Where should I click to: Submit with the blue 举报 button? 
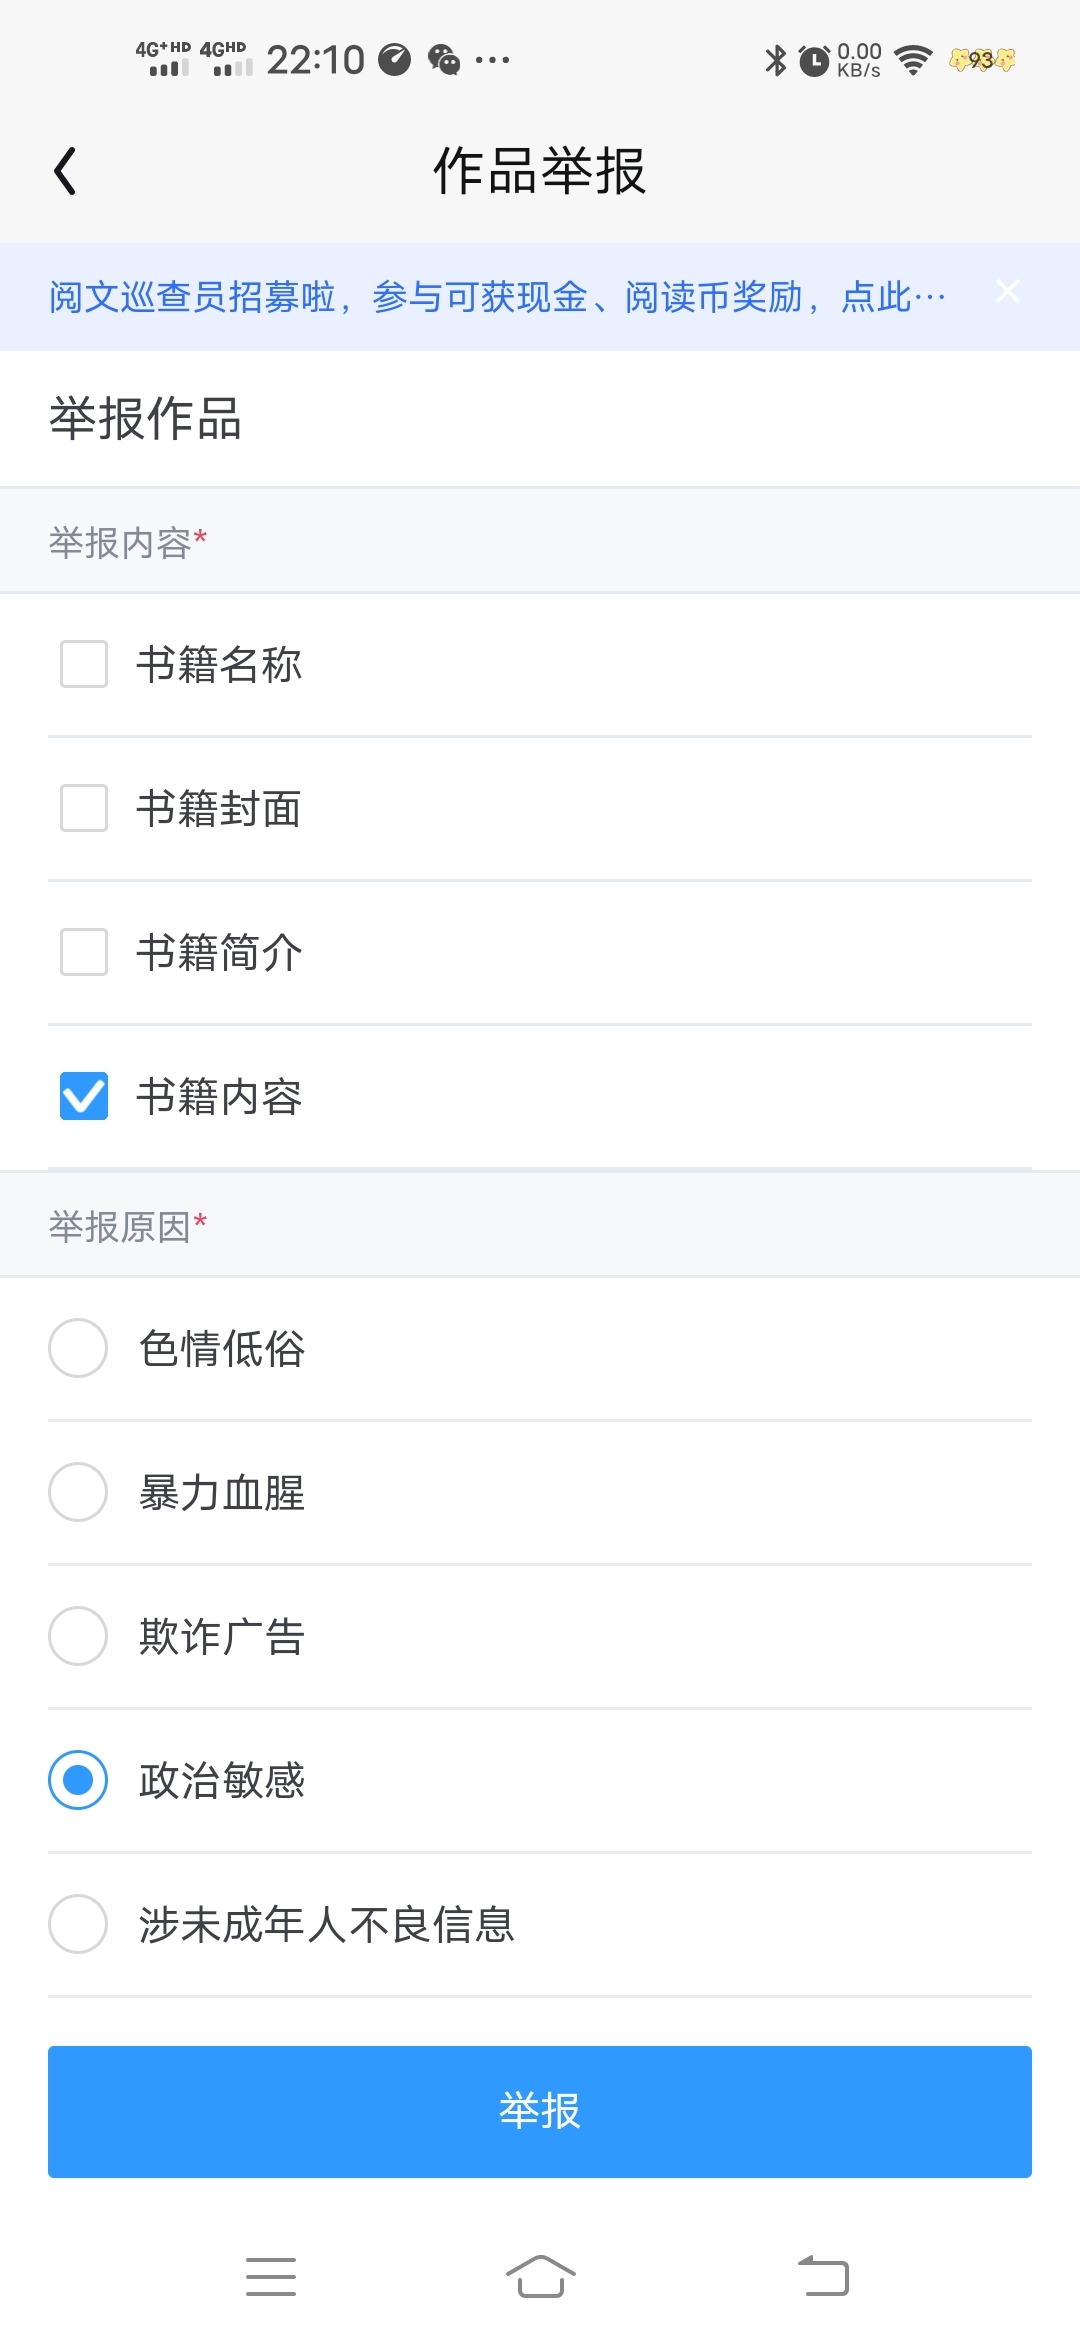point(540,2111)
